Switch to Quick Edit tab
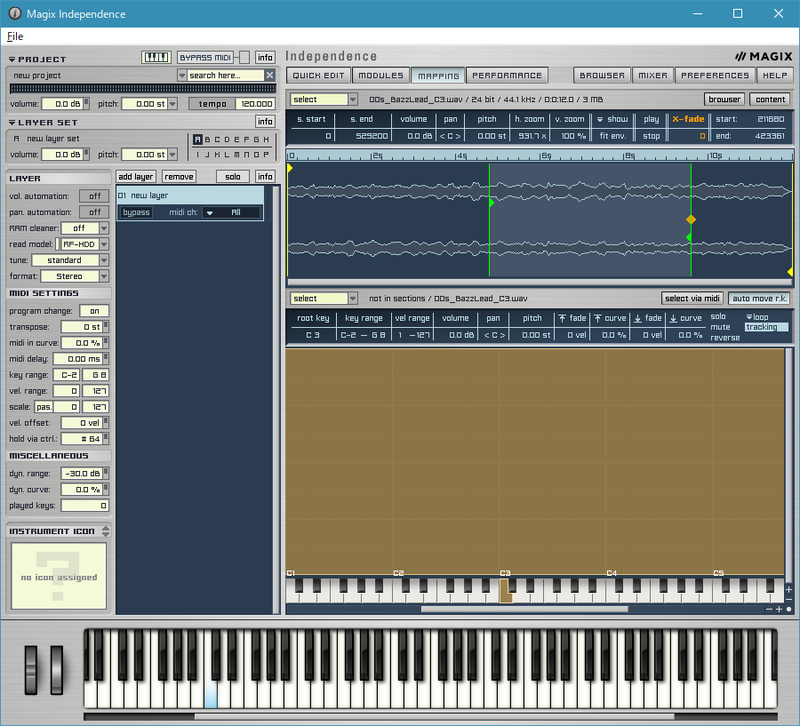This screenshot has width=800, height=726. pyautogui.click(x=318, y=75)
